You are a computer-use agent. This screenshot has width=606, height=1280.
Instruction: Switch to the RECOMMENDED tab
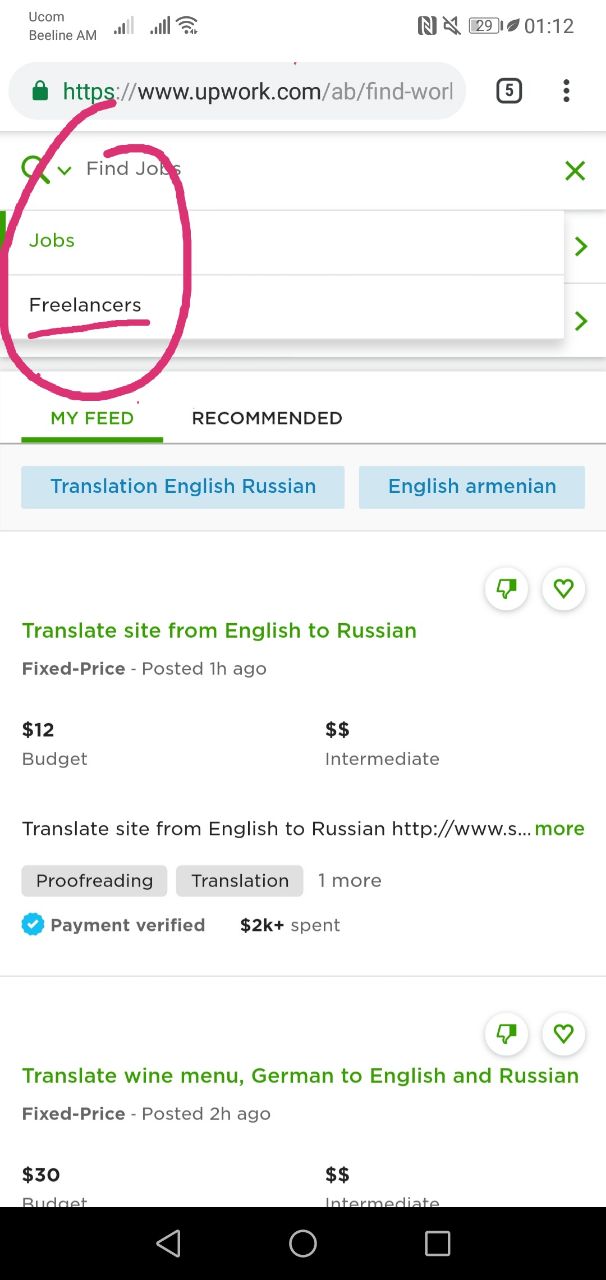point(267,418)
